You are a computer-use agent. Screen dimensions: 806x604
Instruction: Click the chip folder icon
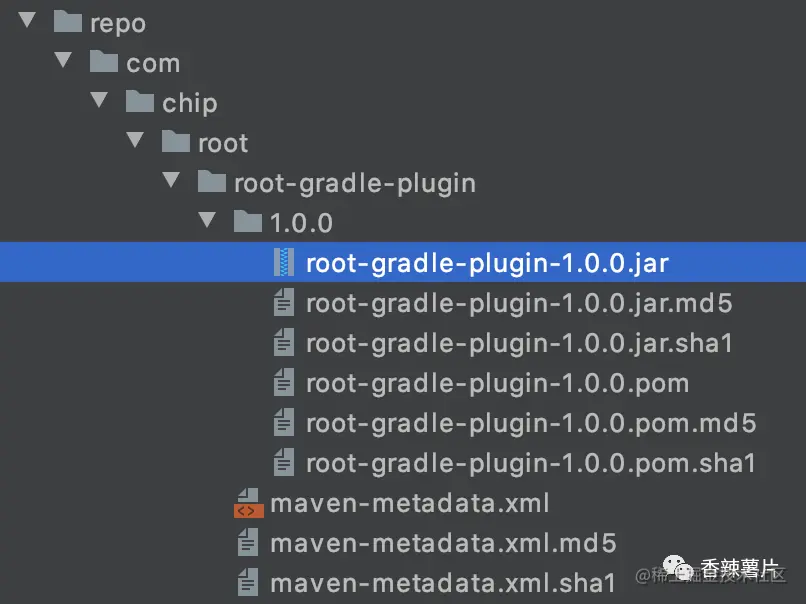click(x=140, y=103)
